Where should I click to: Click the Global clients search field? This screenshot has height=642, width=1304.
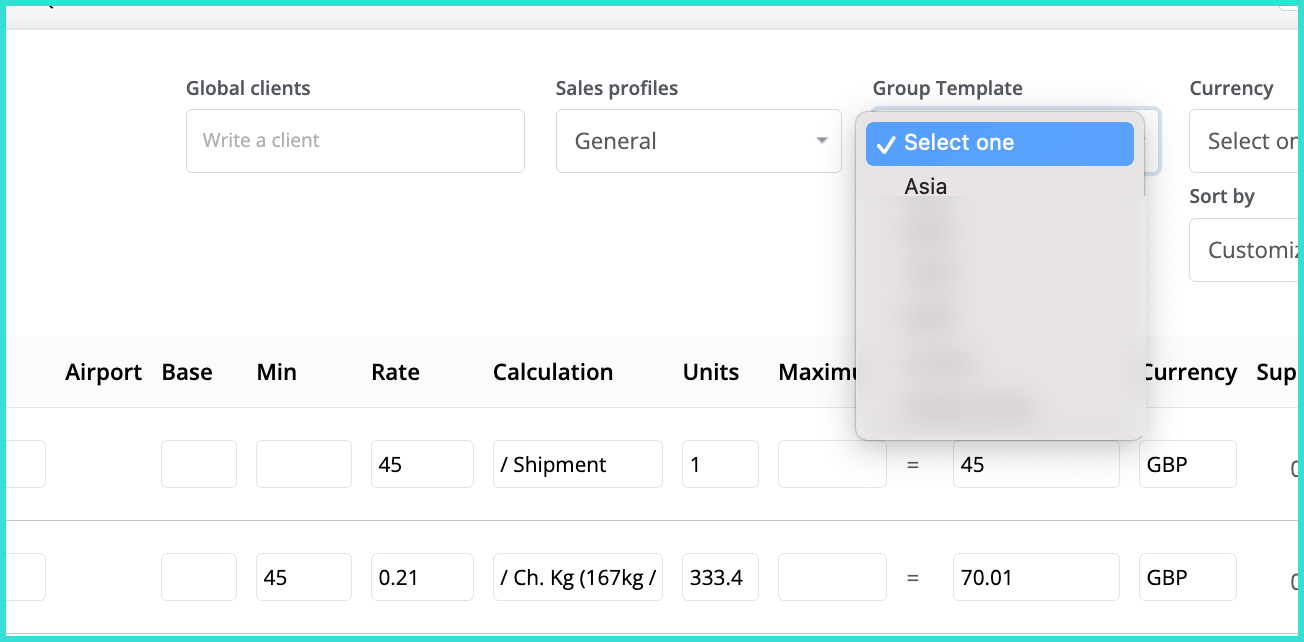tap(355, 141)
